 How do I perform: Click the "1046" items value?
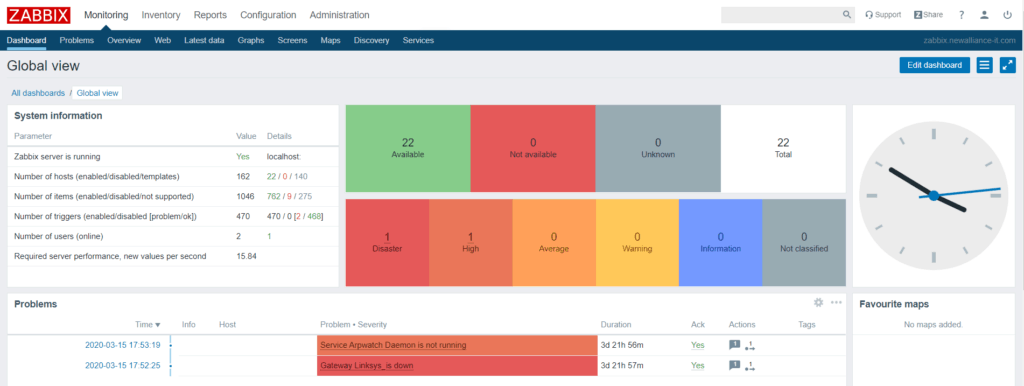pos(246,197)
